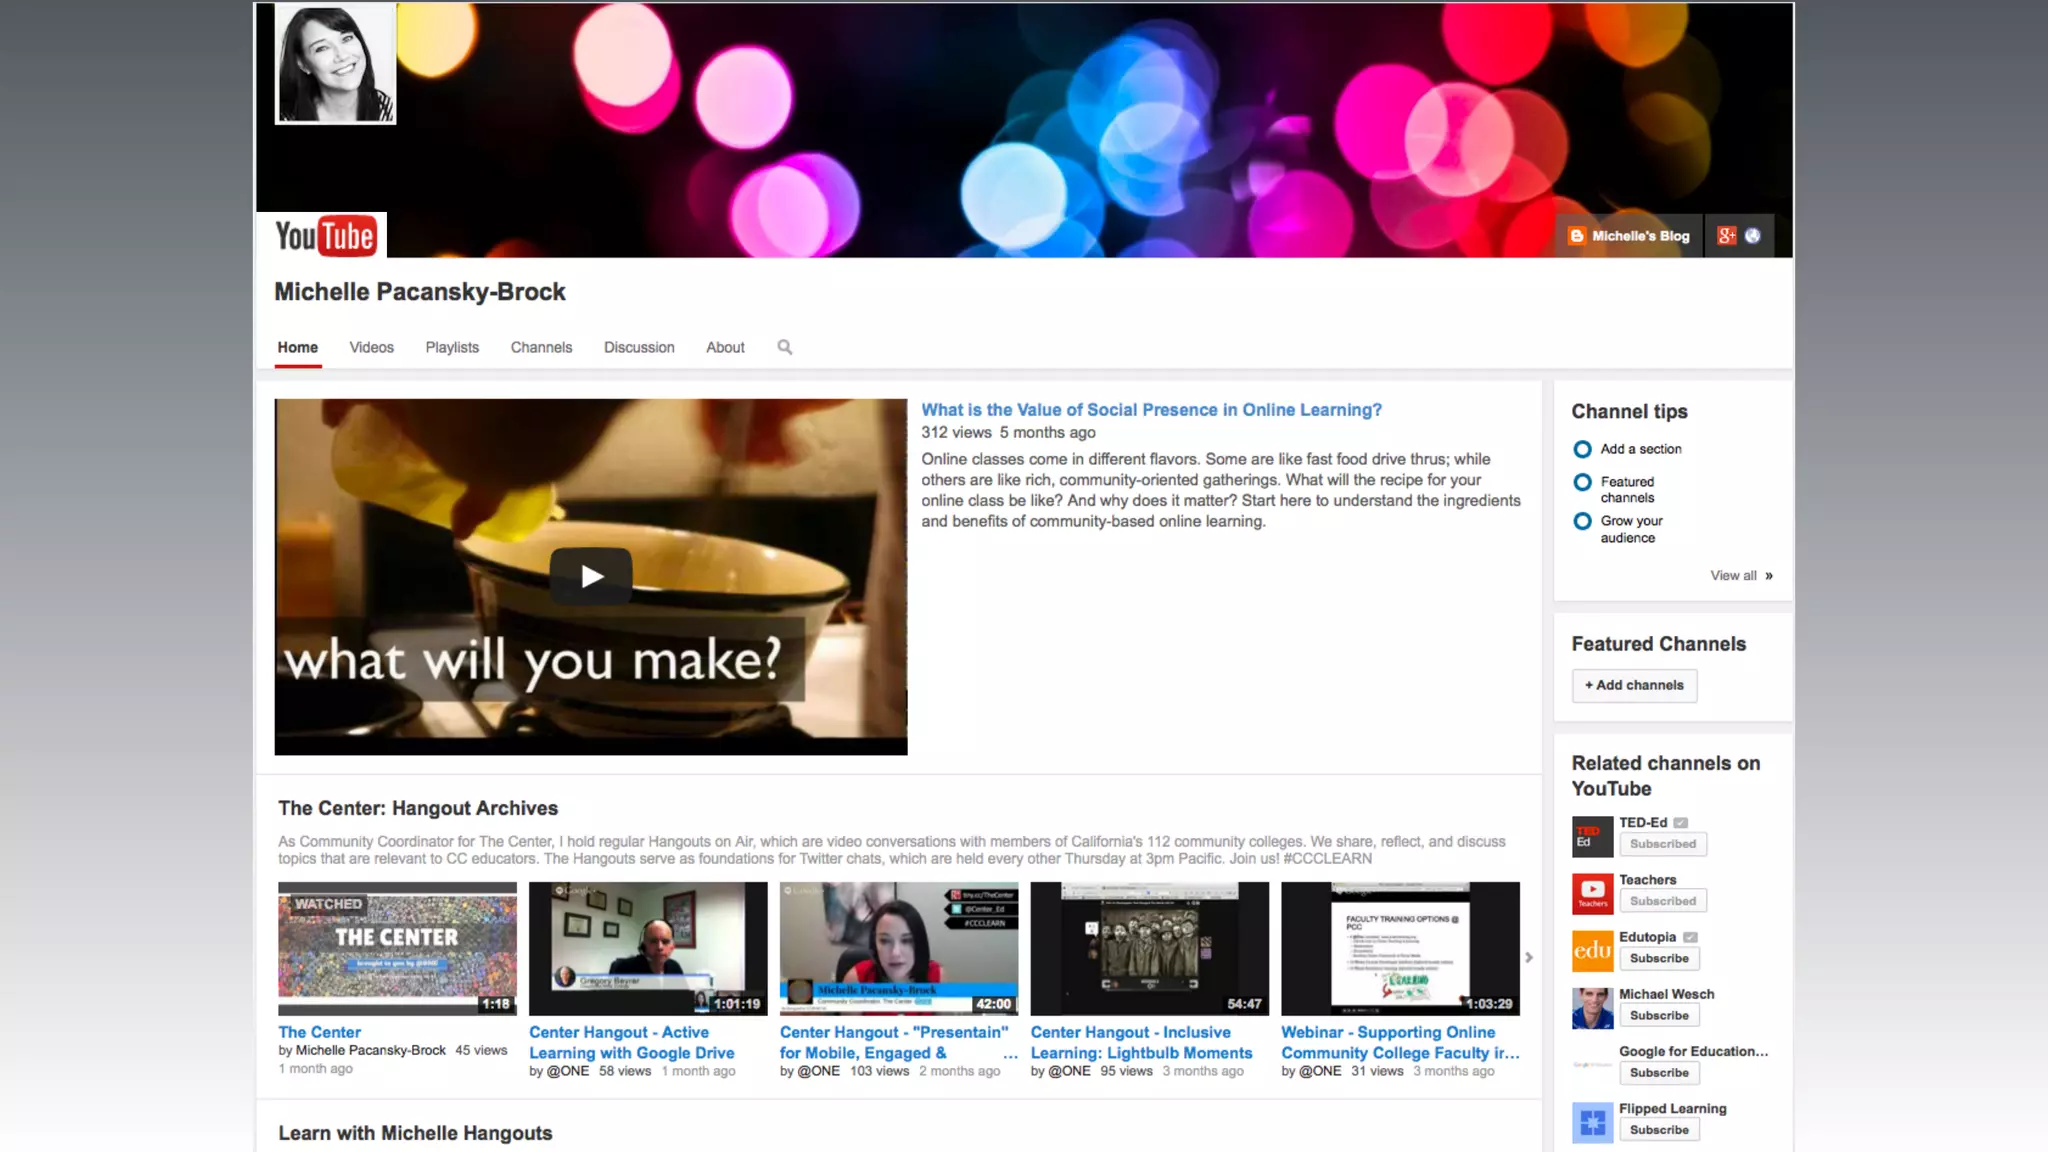Click the channel search magnifier icon
The width and height of the screenshot is (2048, 1152).
click(x=785, y=347)
